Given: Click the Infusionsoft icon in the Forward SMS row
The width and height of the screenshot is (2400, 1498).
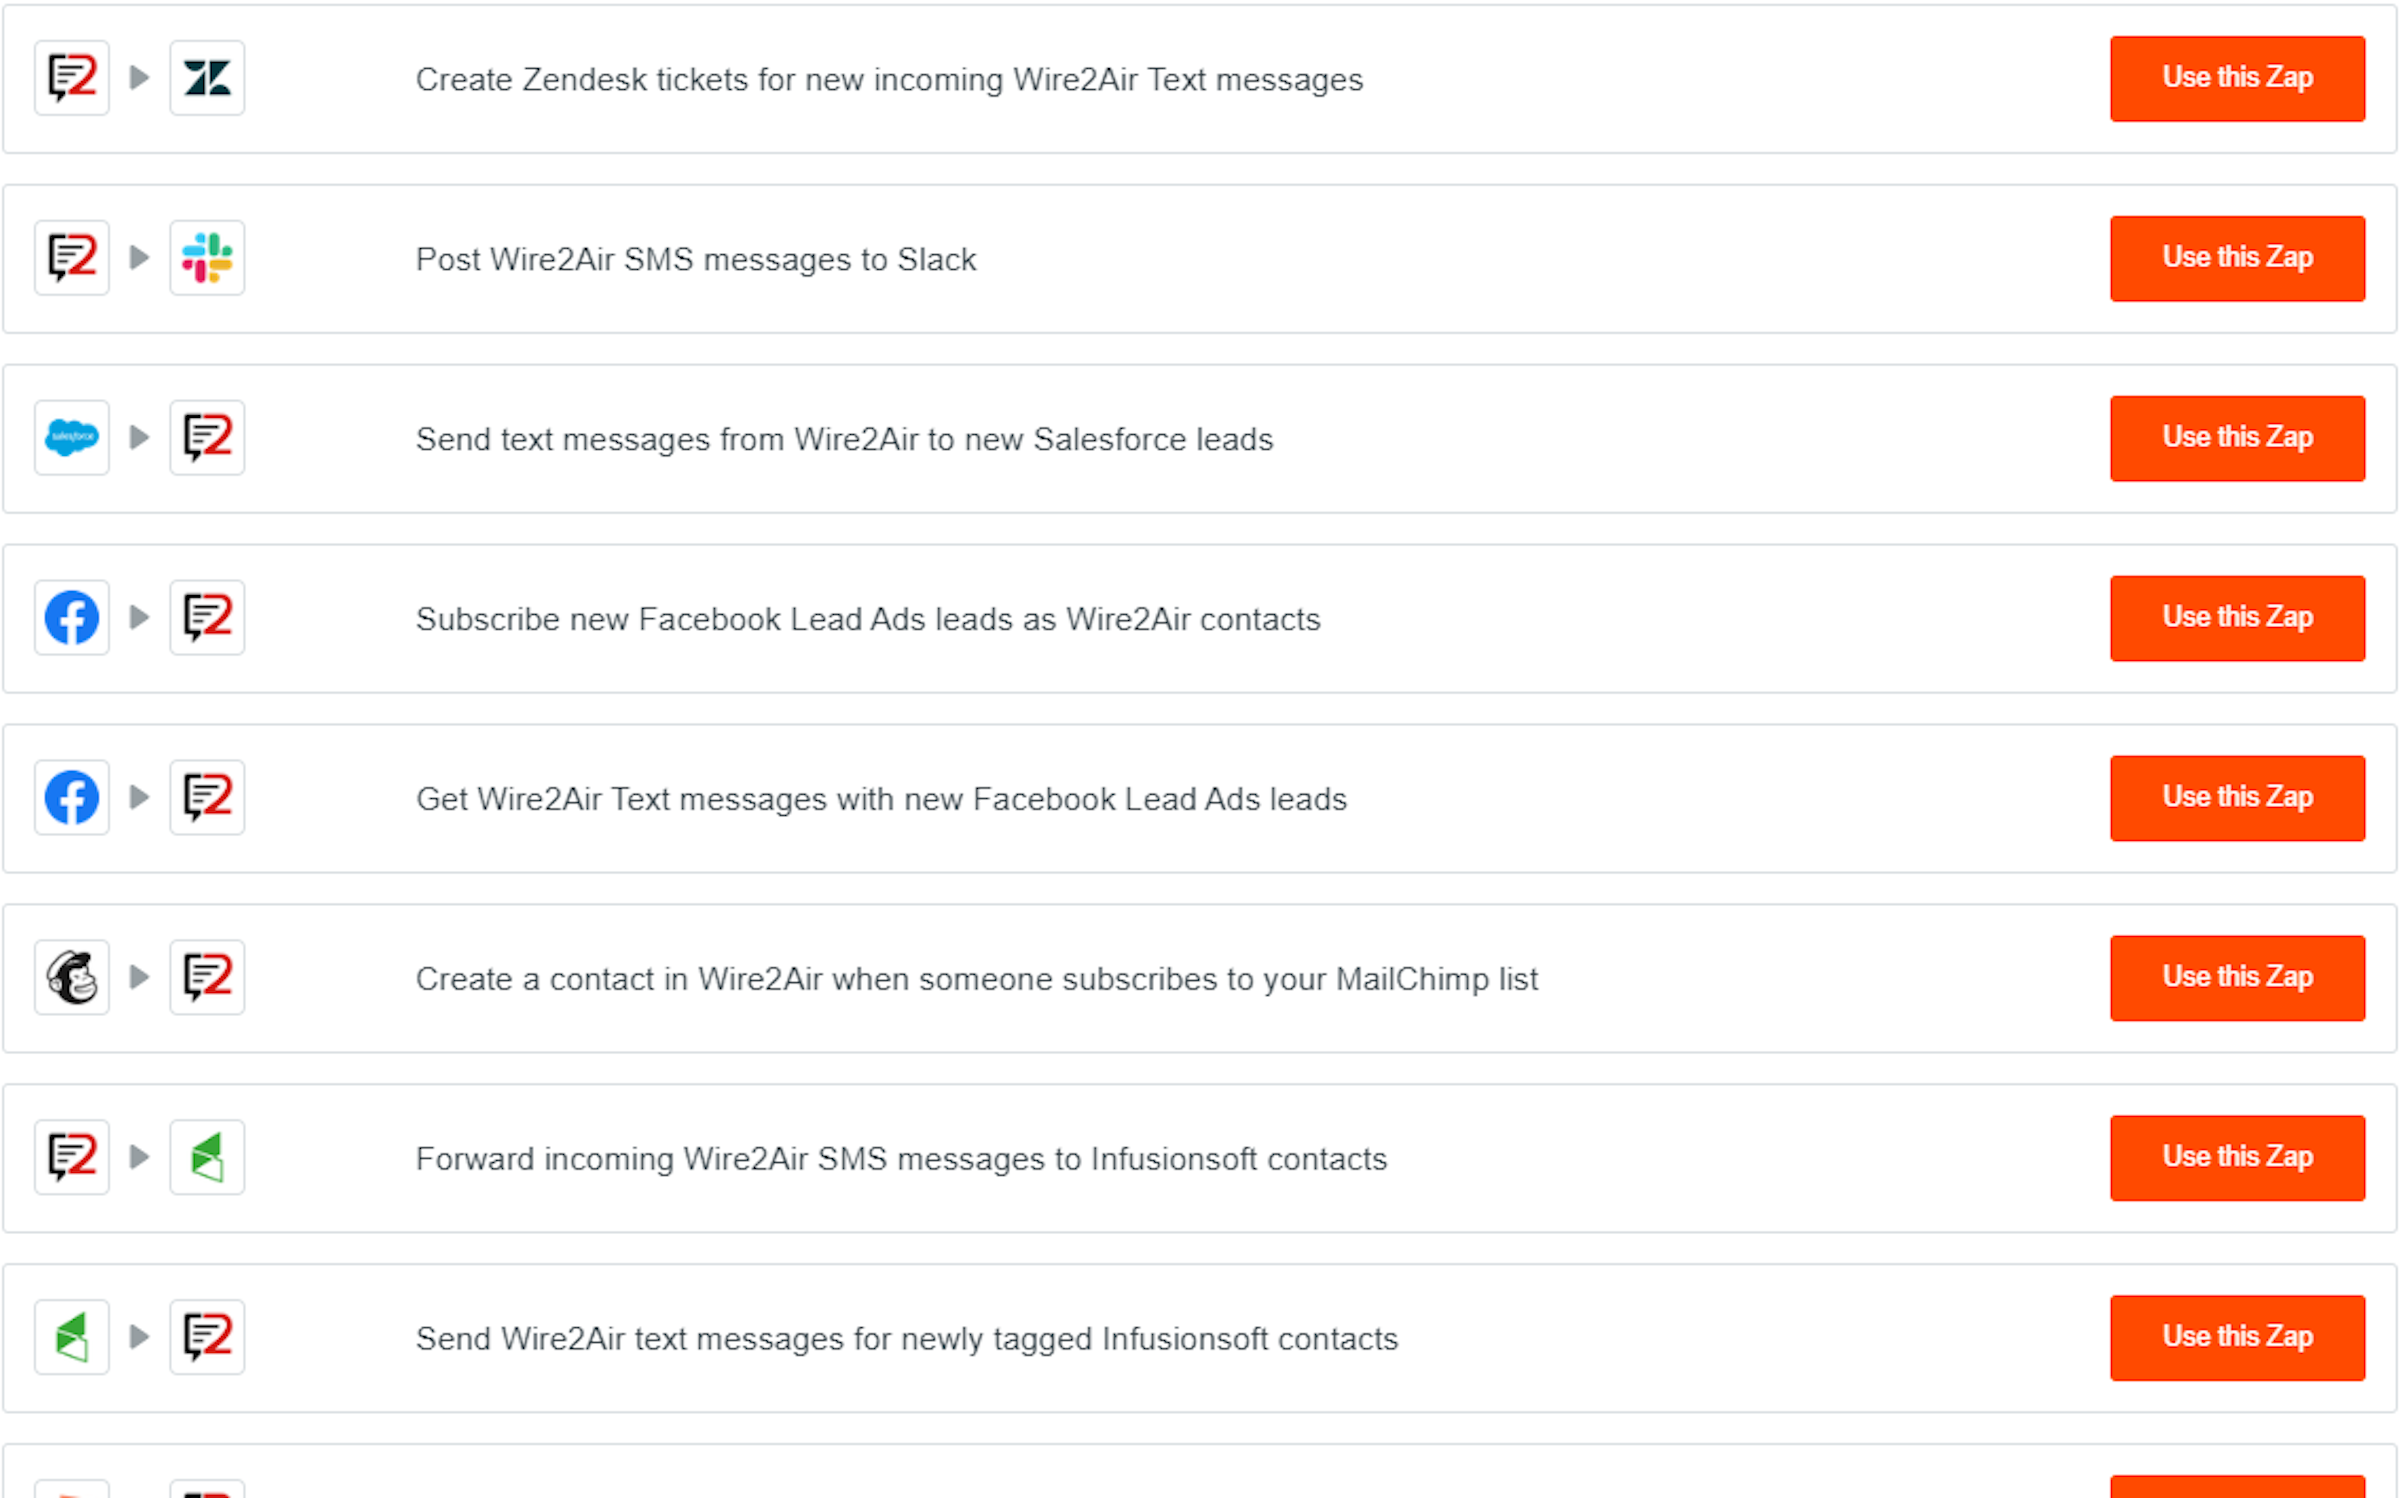Looking at the screenshot, I should [207, 1157].
